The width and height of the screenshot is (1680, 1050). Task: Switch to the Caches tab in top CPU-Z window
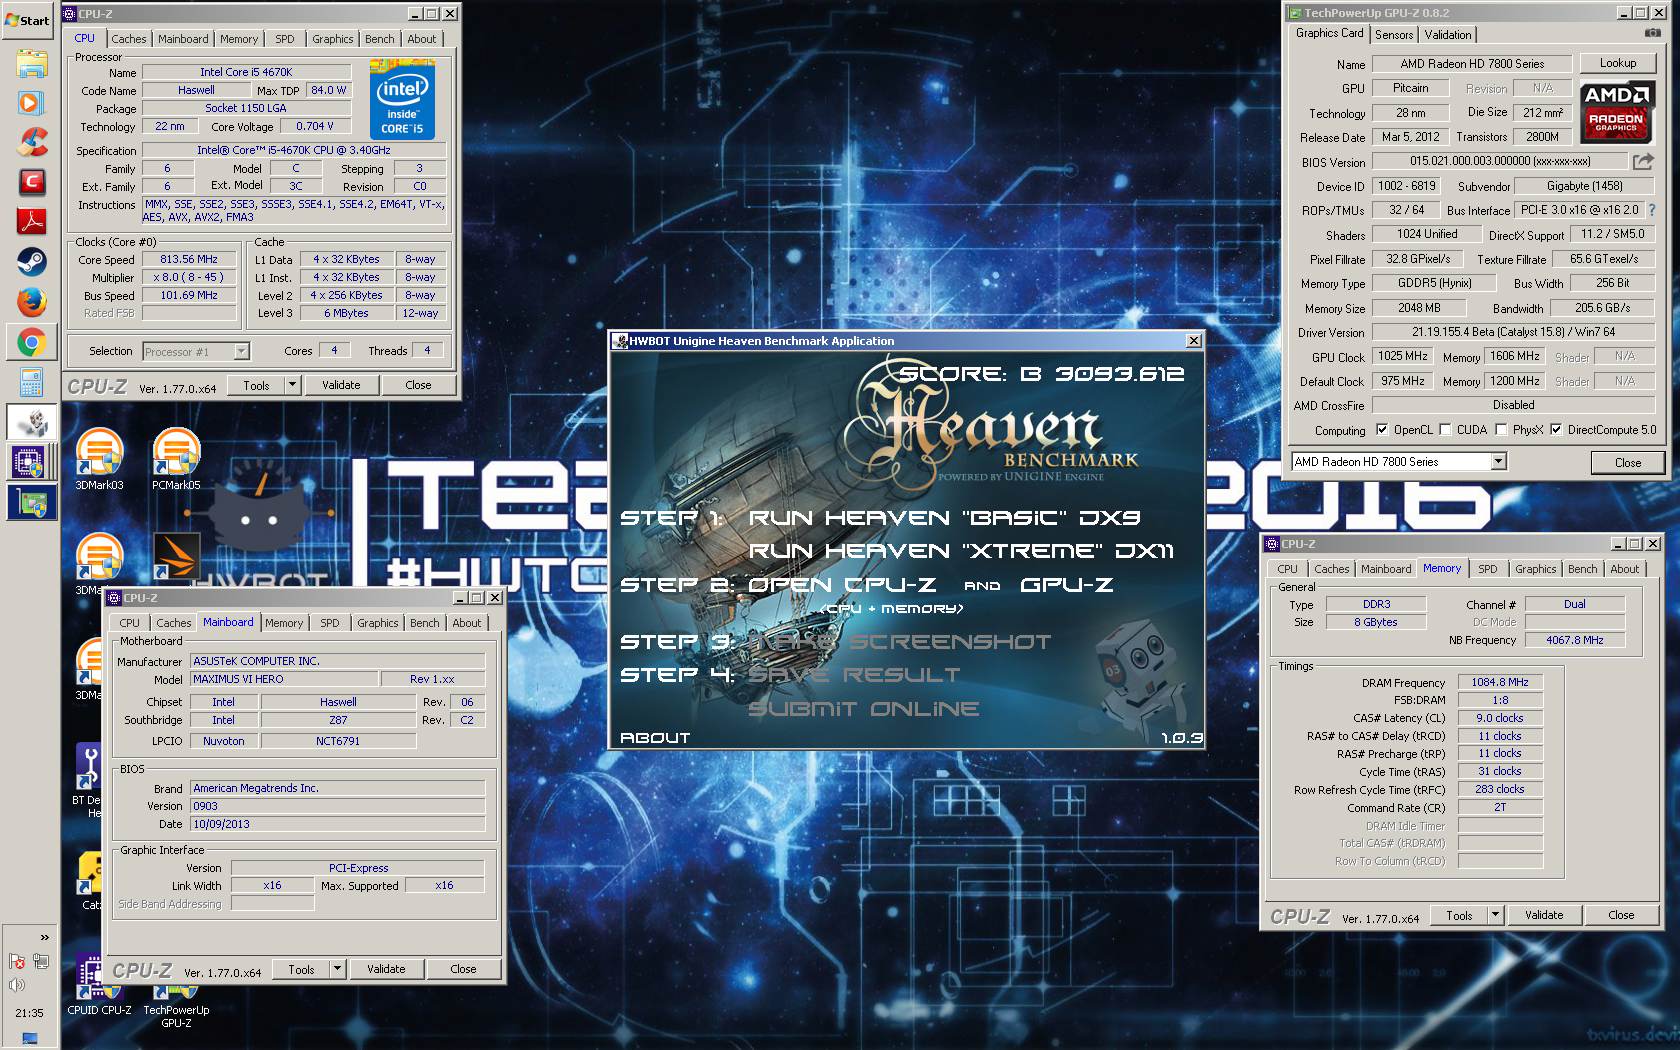pyautogui.click(x=129, y=39)
